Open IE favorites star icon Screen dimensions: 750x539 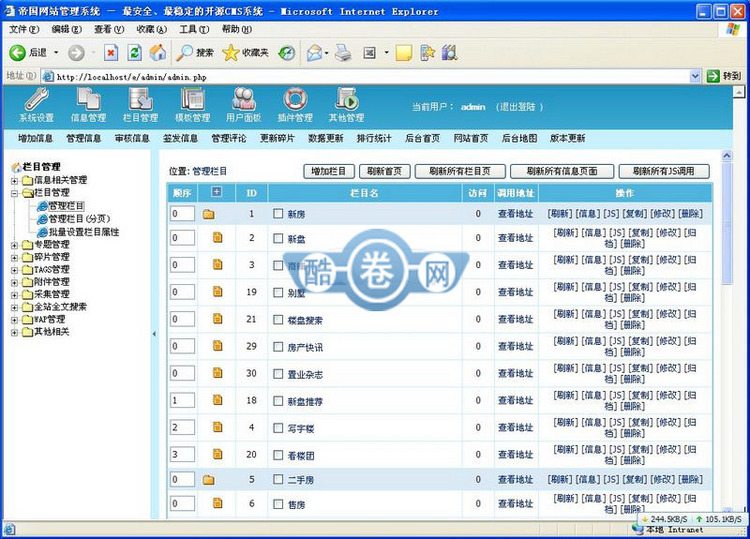230,53
